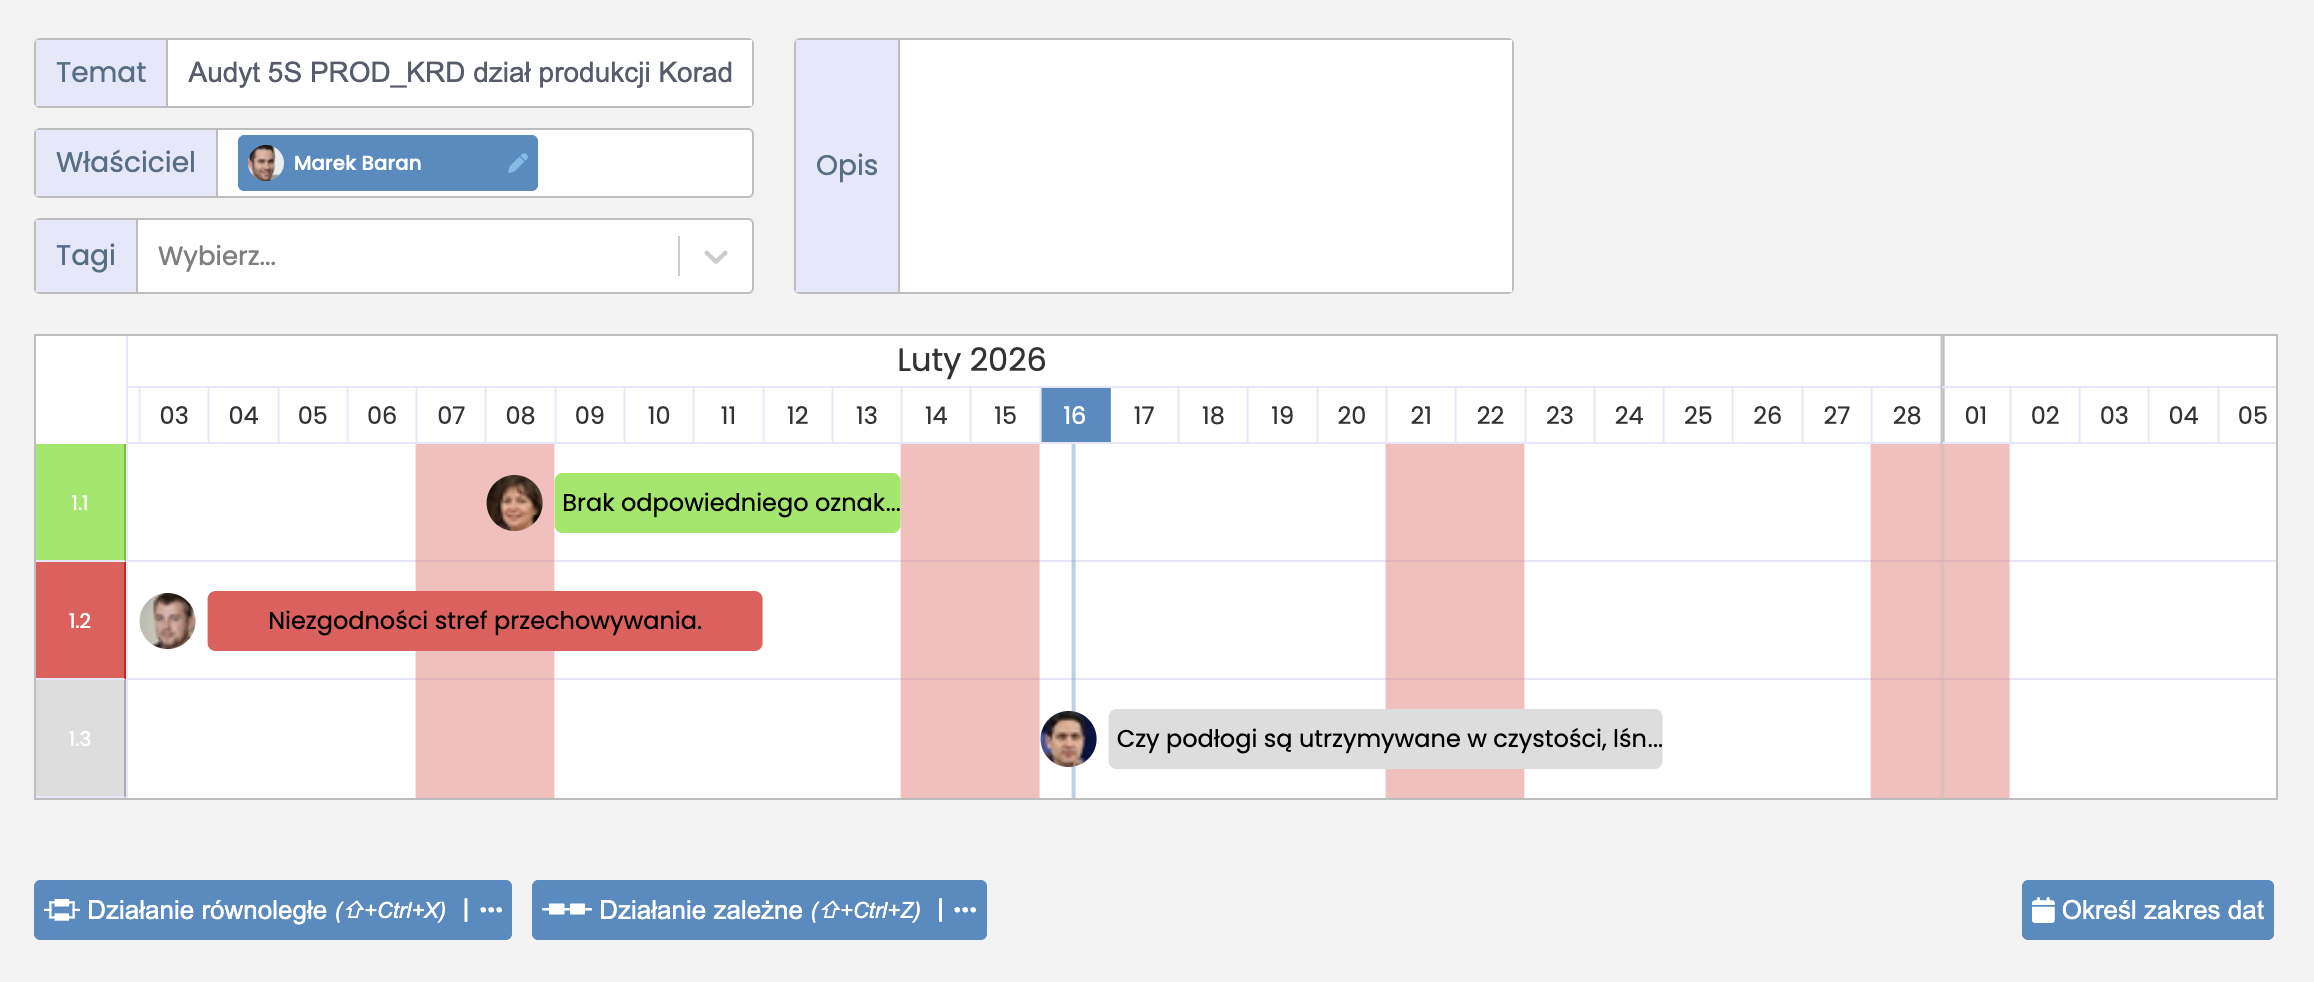Click the Temat subject input field
The height and width of the screenshot is (982, 2314).
460,73
